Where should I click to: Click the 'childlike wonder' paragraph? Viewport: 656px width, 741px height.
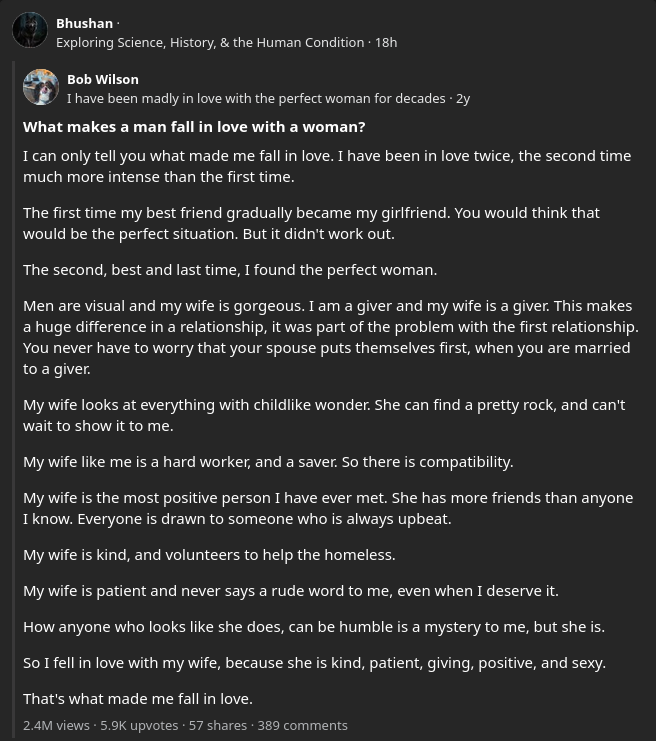point(324,415)
